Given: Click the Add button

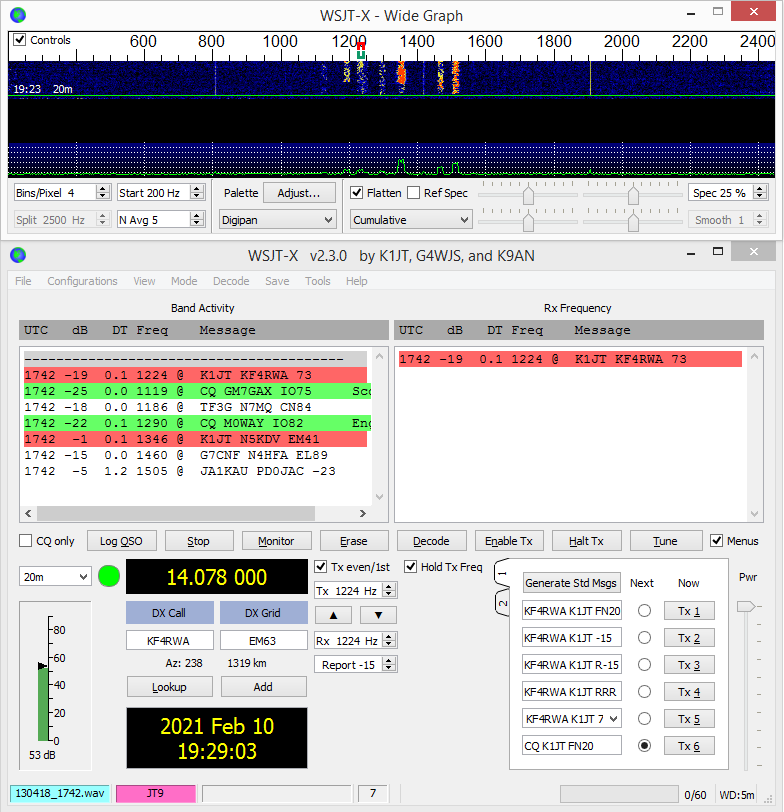Looking at the screenshot, I should (263, 687).
